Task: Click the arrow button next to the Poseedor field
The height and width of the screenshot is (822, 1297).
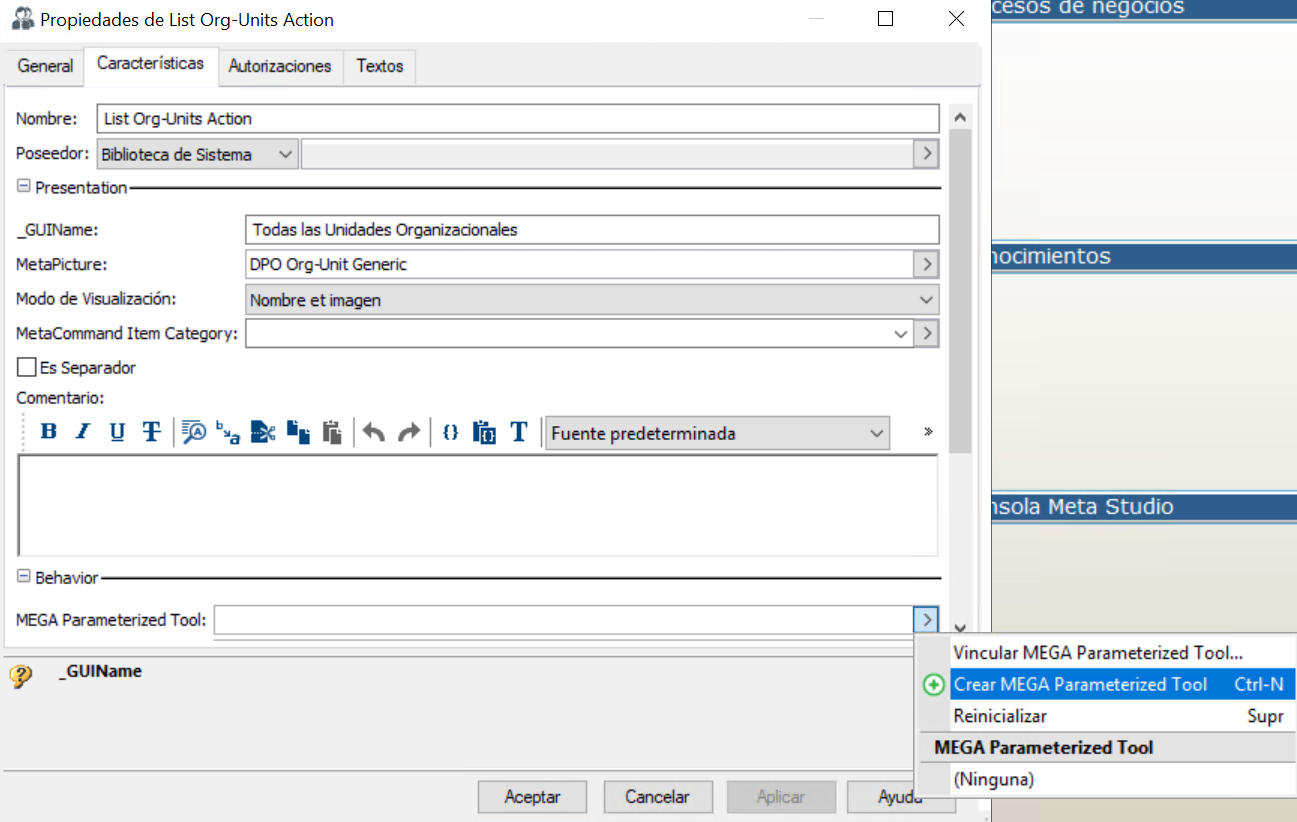Action: pyautogui.click(x=927, y=154)
